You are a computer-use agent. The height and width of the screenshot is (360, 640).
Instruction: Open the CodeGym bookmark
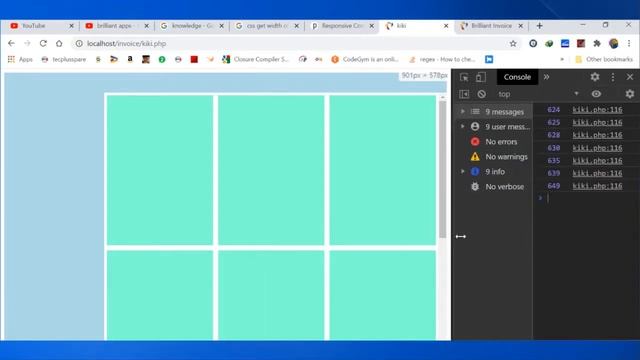coord(365,59)
